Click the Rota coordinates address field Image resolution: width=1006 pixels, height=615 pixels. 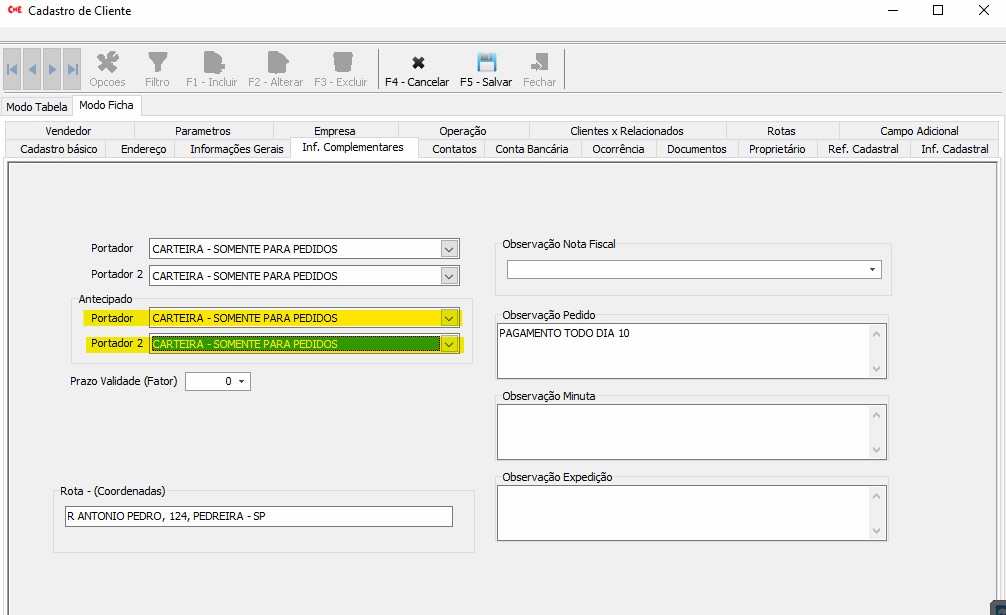click(x=257, y=516)
